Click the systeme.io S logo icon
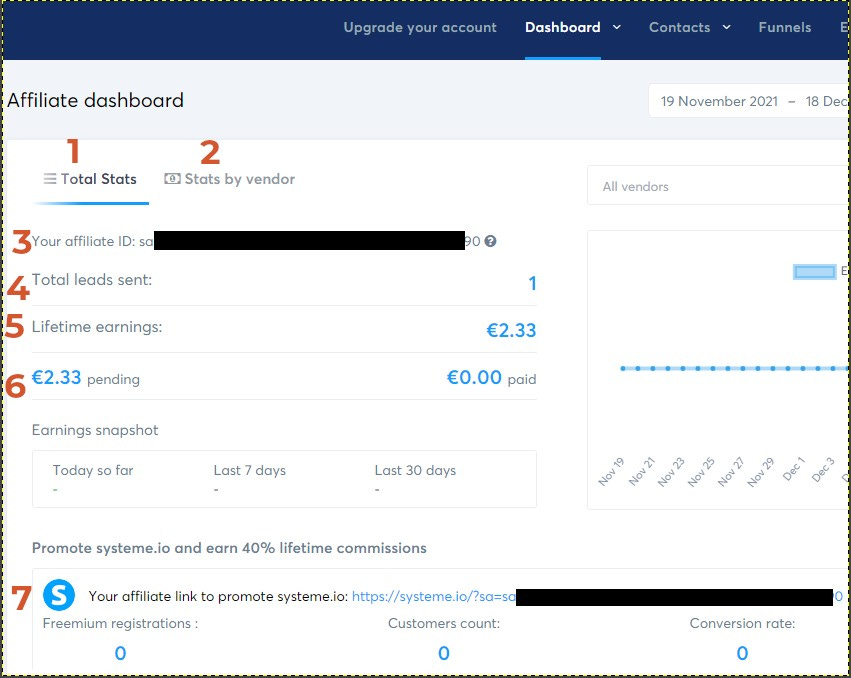851x678 pixels. [59, 595]
